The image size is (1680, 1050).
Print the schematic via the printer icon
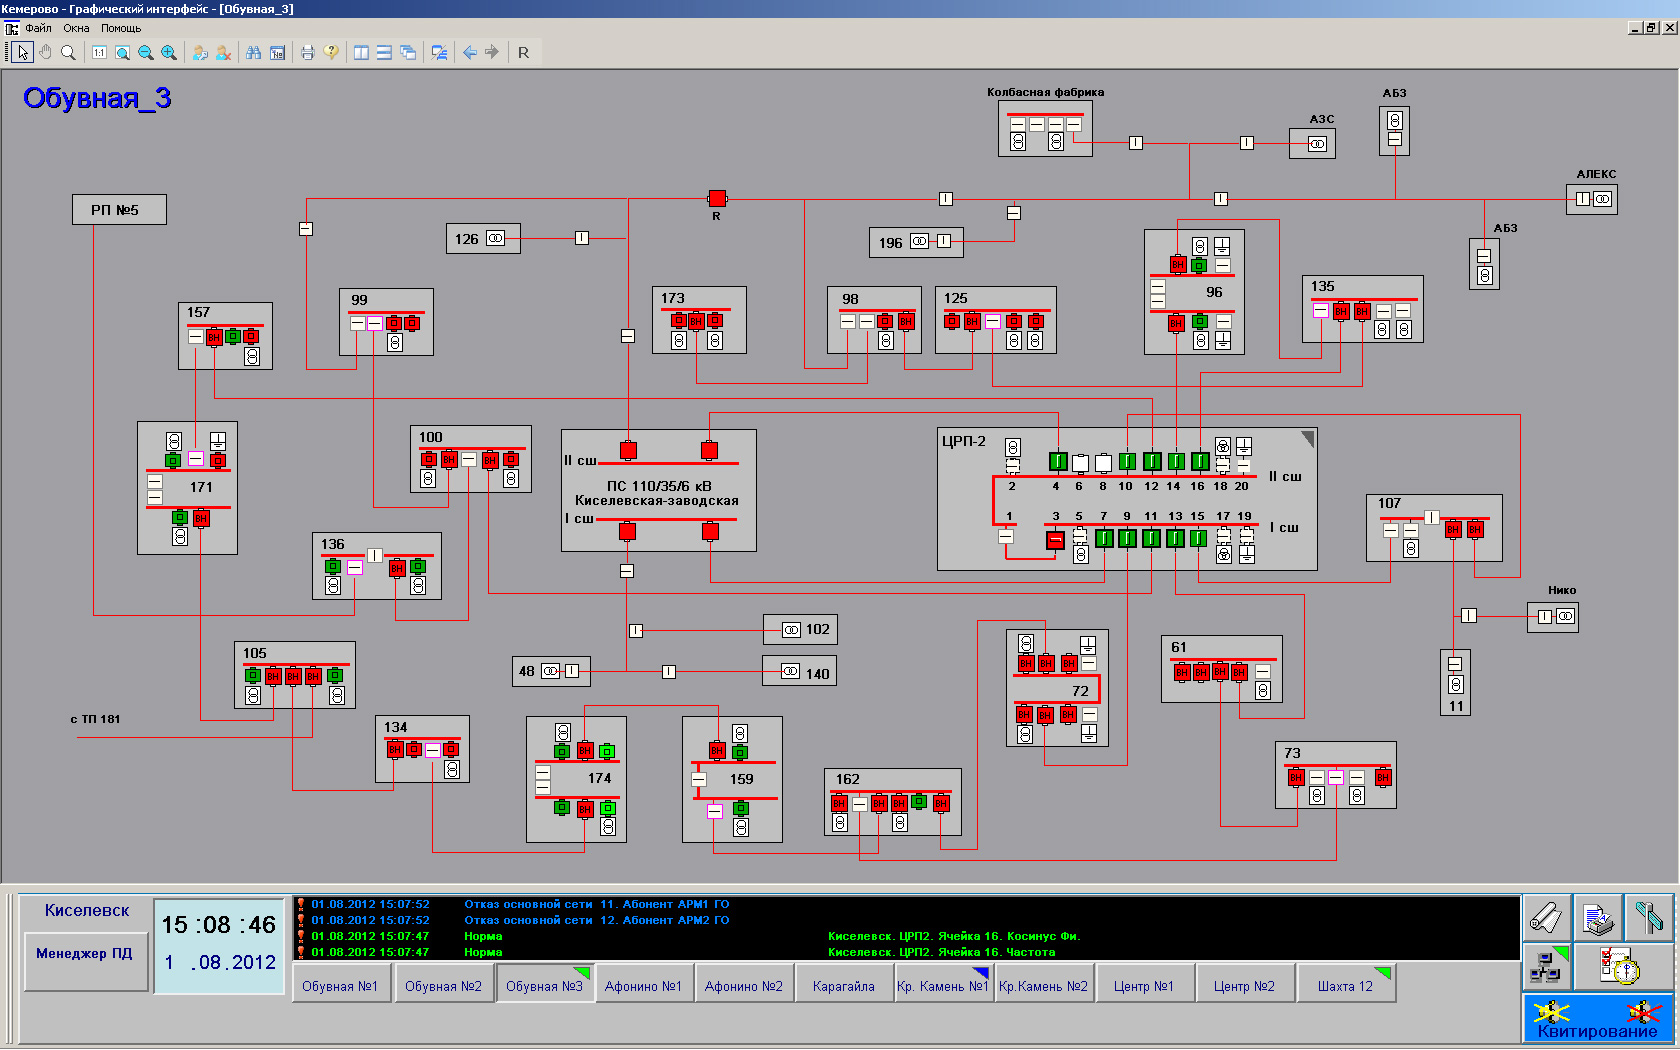(308, 52)
